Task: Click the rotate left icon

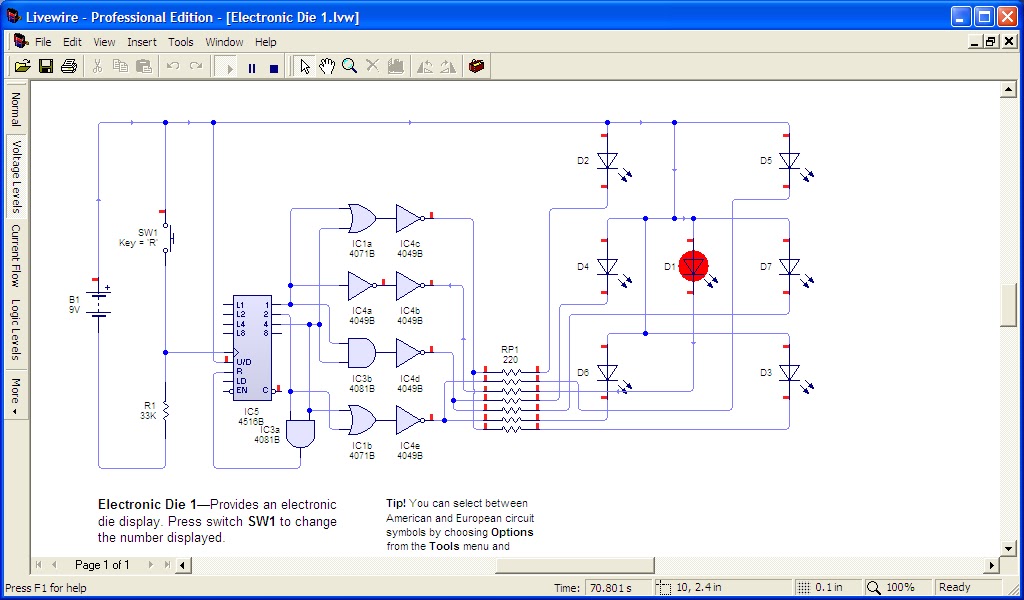Action: pyautogui.click(x=425, y=66)
